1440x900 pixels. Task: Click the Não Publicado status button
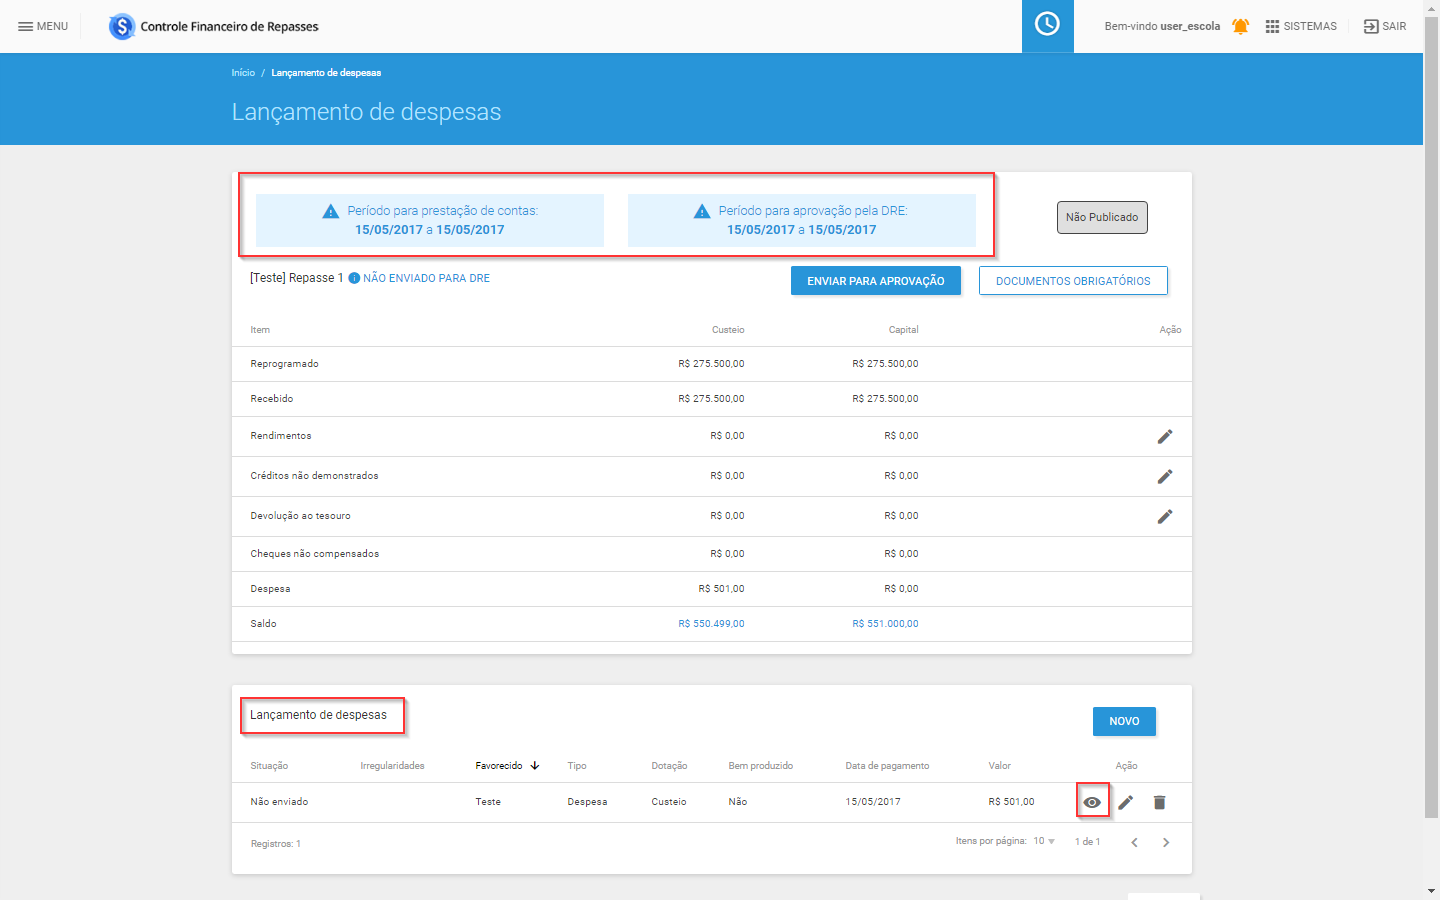[x=1102, y=217]
